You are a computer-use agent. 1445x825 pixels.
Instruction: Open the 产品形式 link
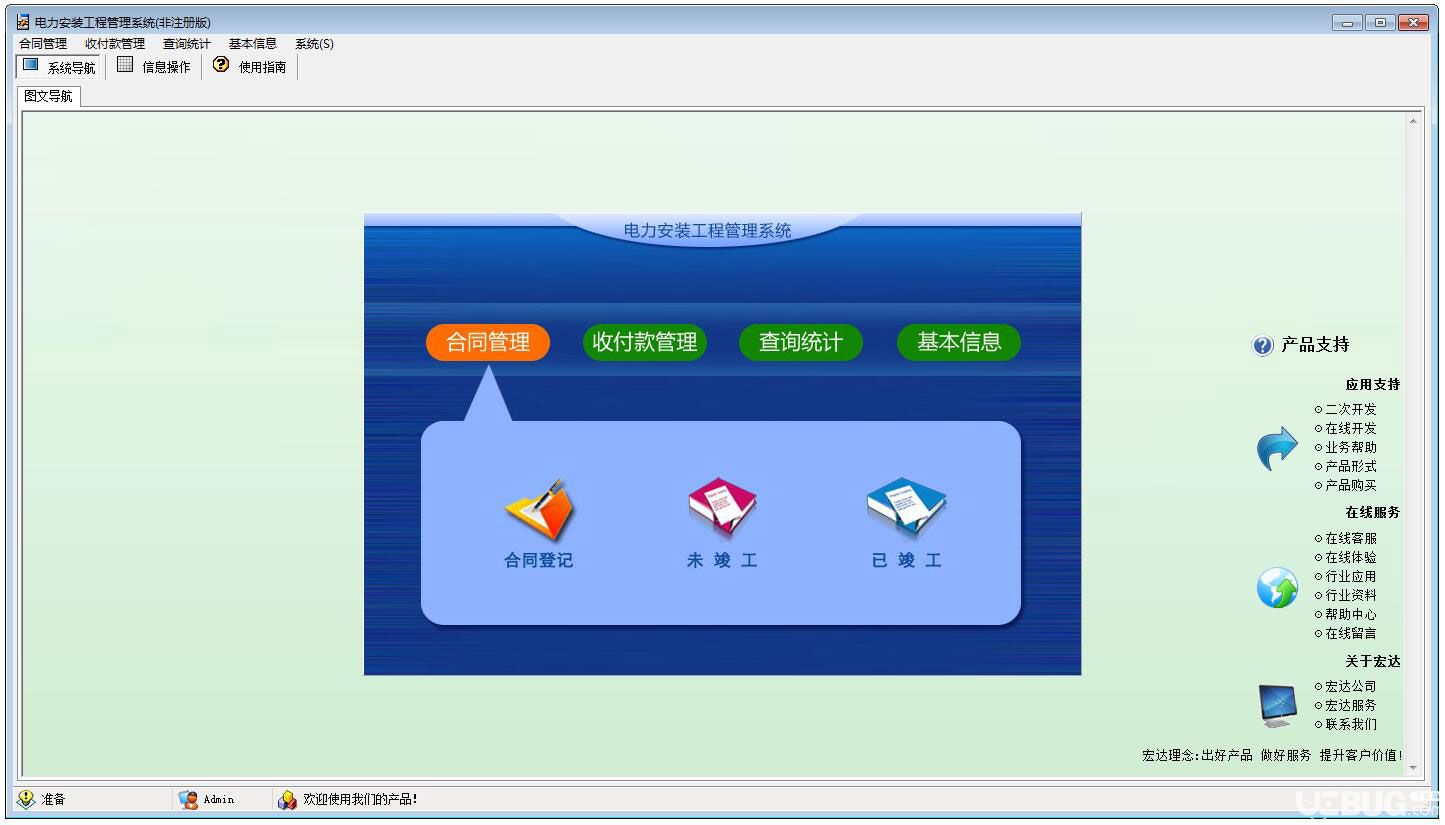coord(1351,466)
